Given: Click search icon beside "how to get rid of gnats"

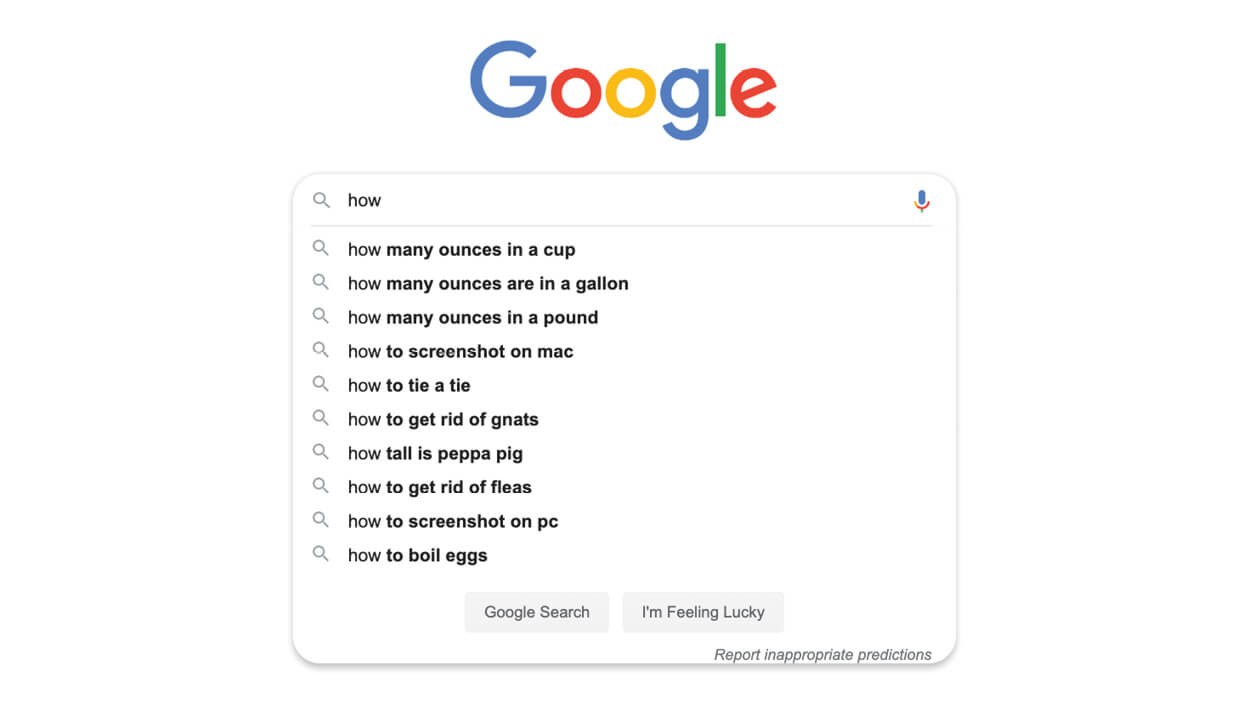Looking at the screenshot, I should [x=320, y=418].
